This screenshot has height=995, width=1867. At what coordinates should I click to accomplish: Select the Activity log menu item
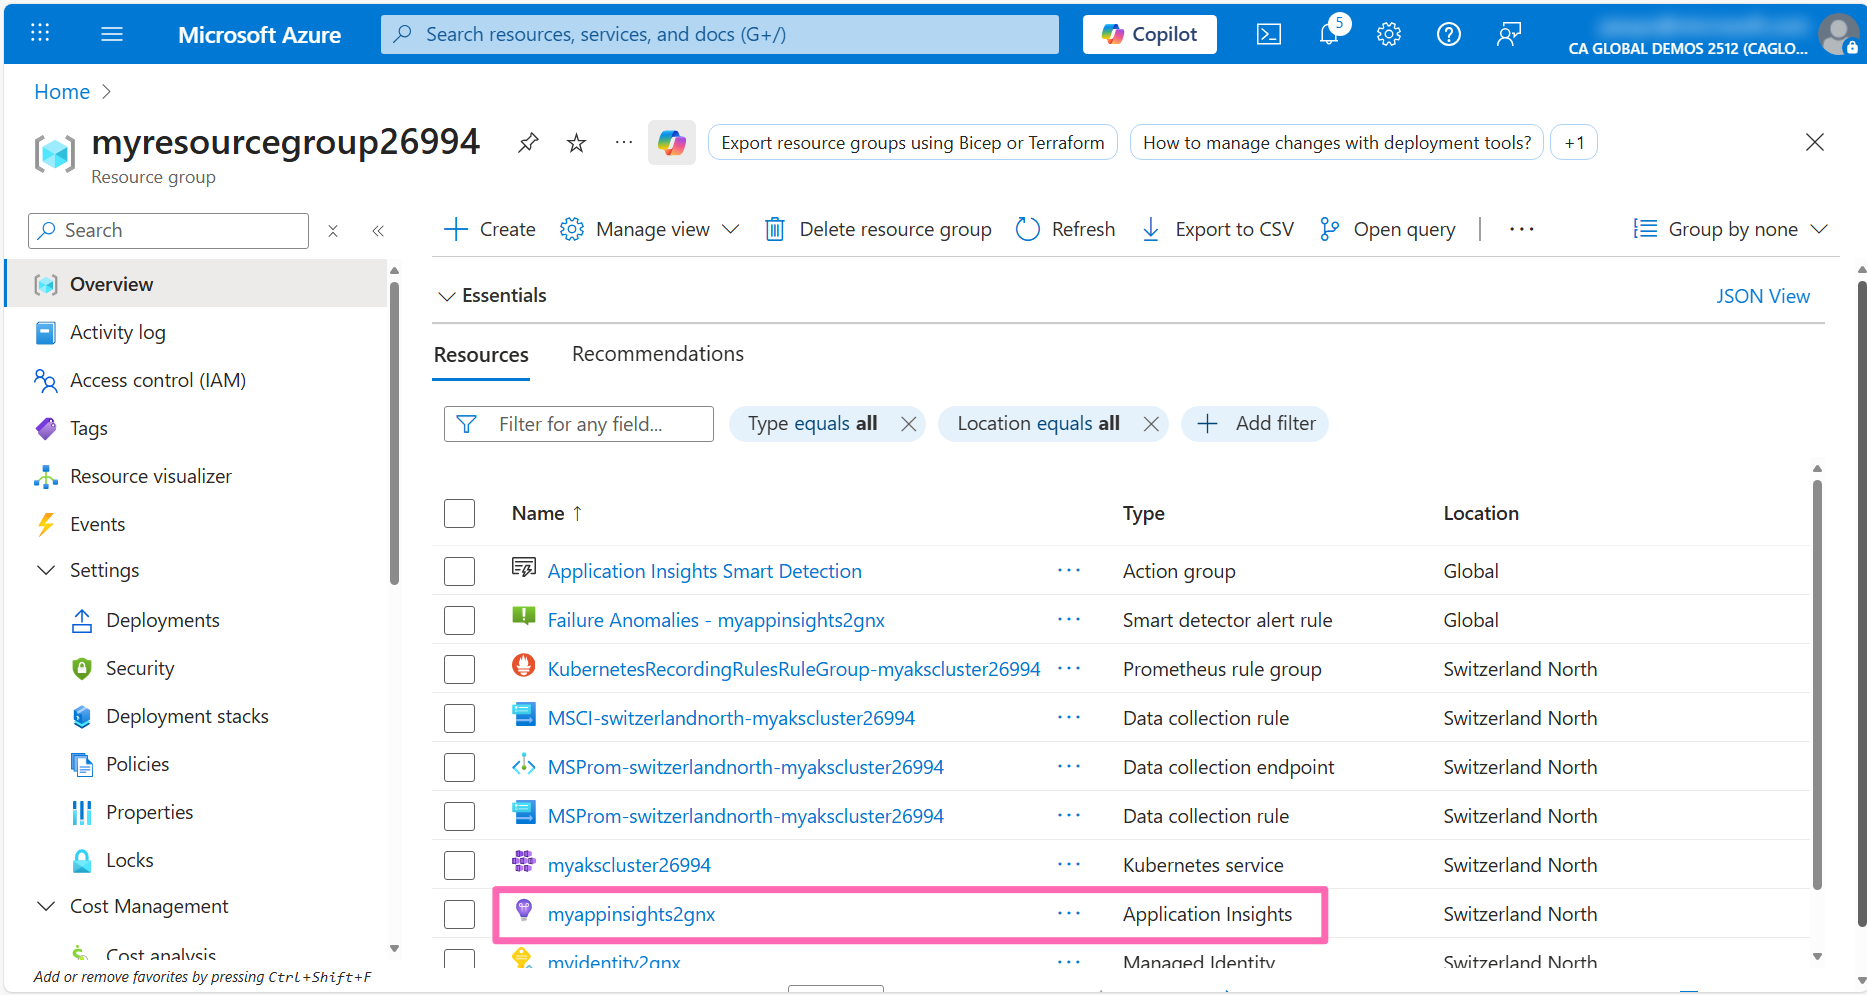pos(117,331)
